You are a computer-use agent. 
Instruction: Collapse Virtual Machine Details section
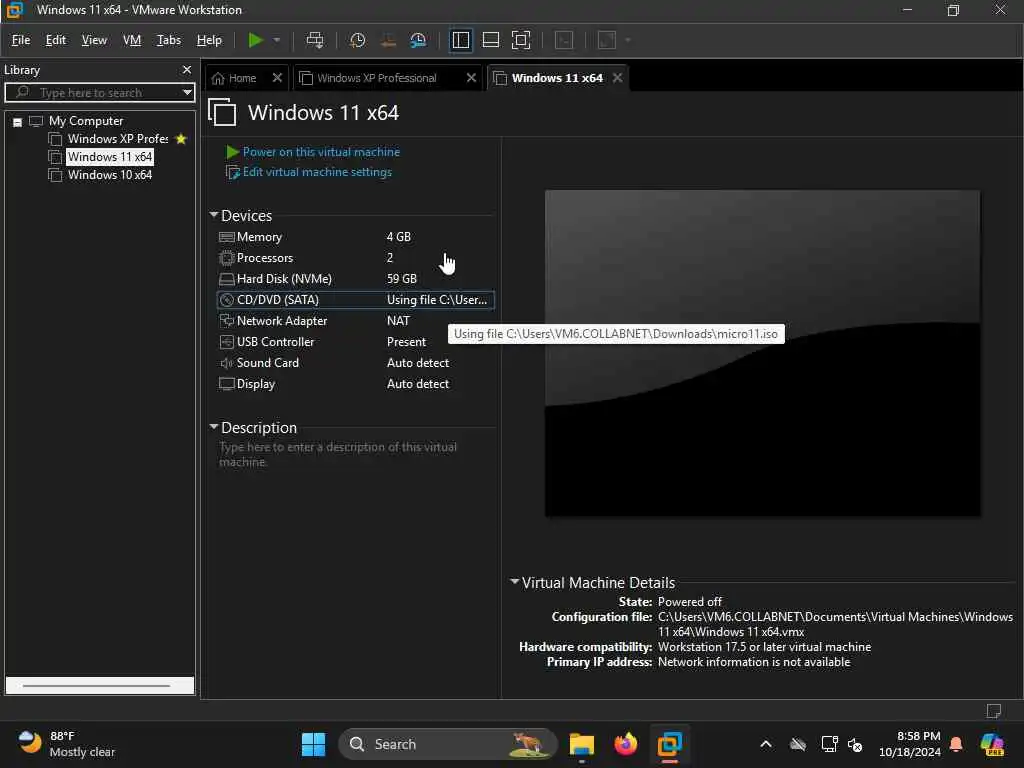click(515, 581)
